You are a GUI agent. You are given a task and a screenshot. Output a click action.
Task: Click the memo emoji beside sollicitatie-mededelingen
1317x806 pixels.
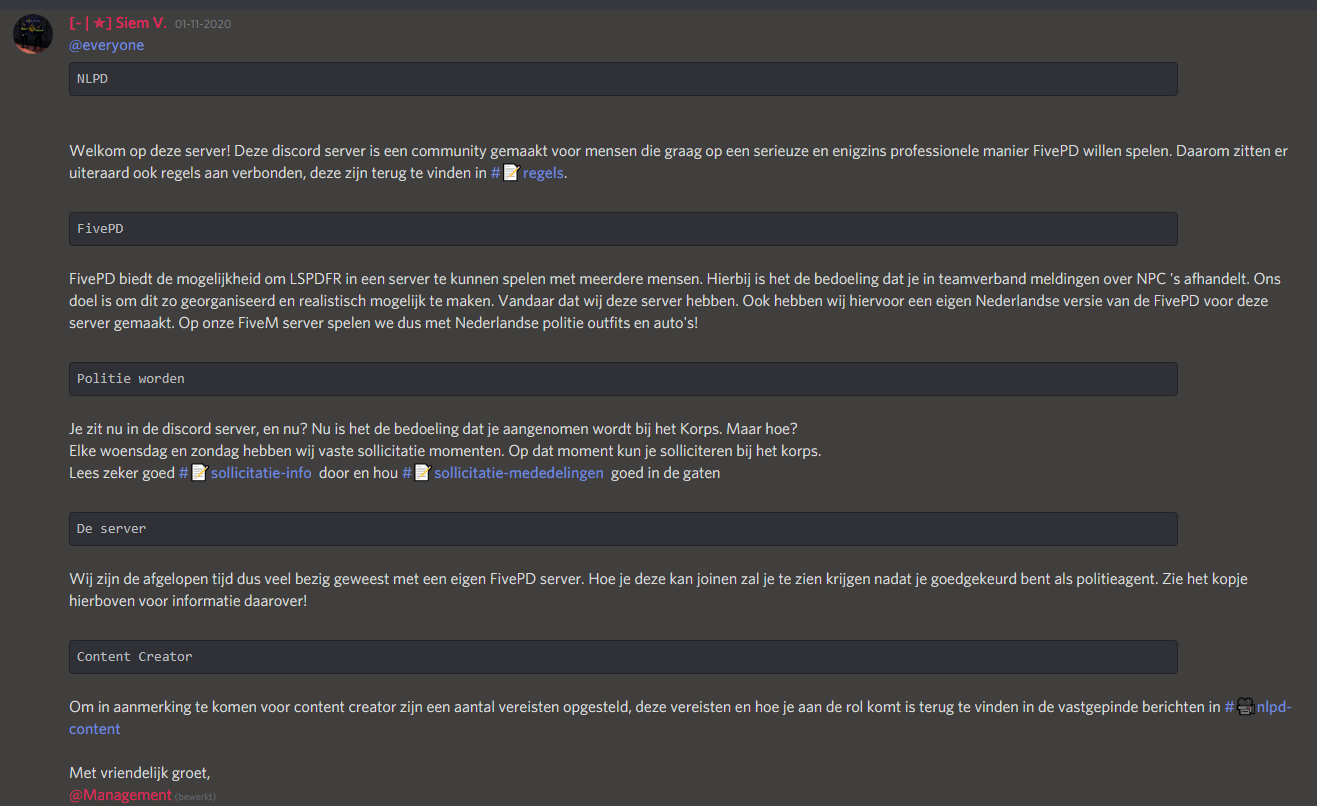click(422, 473)
